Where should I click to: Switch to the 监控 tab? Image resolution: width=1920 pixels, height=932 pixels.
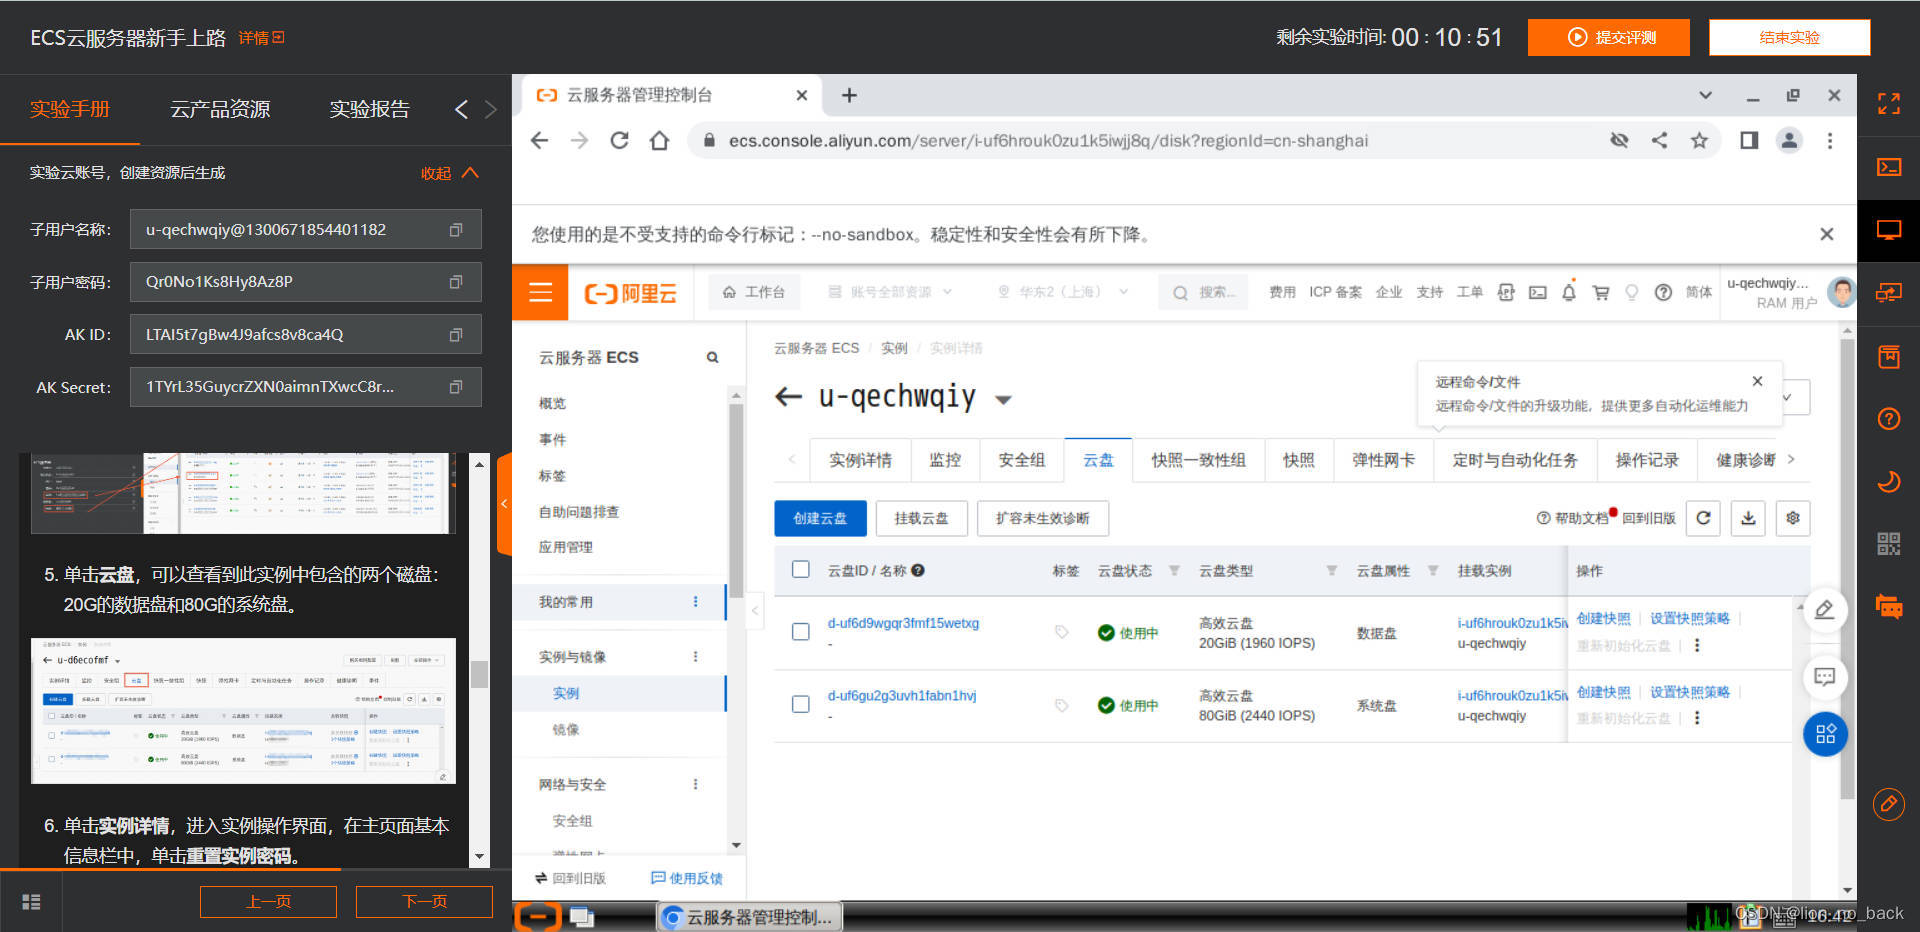[945, 460]
